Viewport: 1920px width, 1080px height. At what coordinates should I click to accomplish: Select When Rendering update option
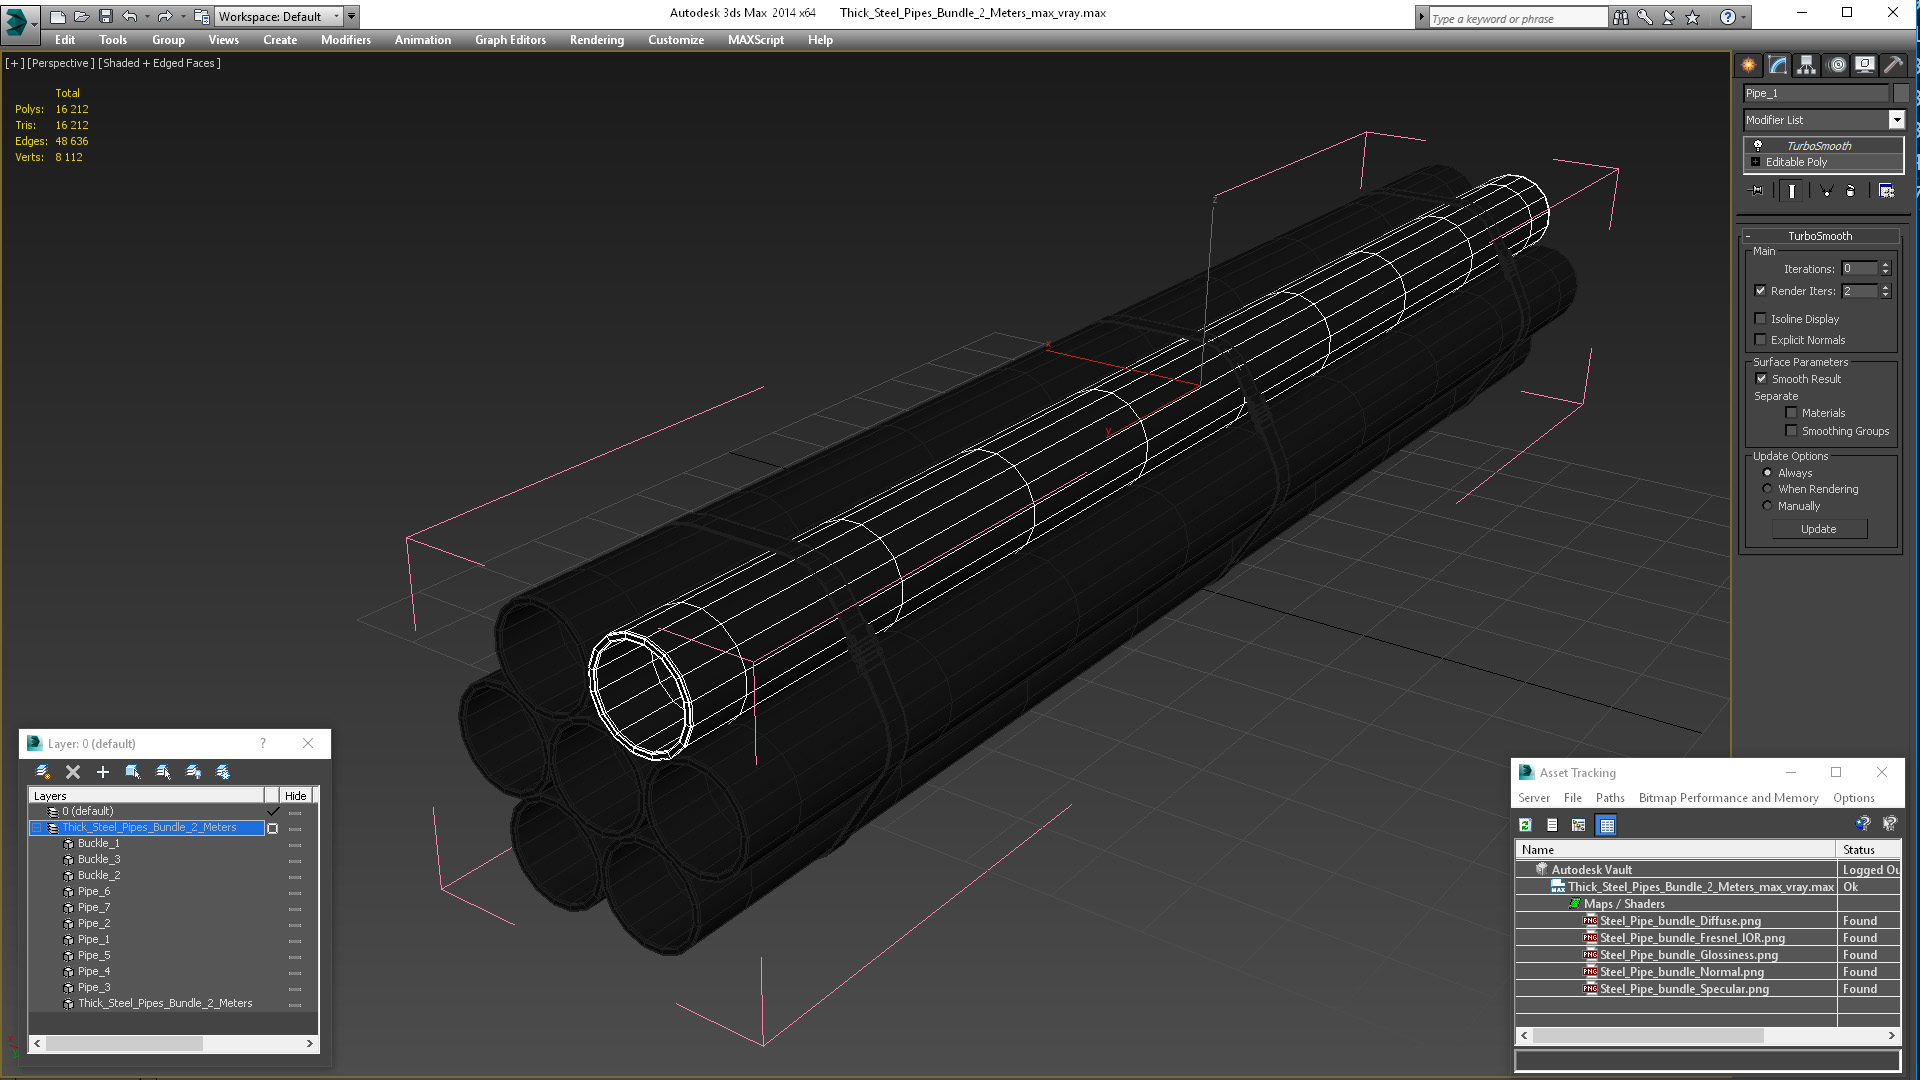coord(1767,489)
